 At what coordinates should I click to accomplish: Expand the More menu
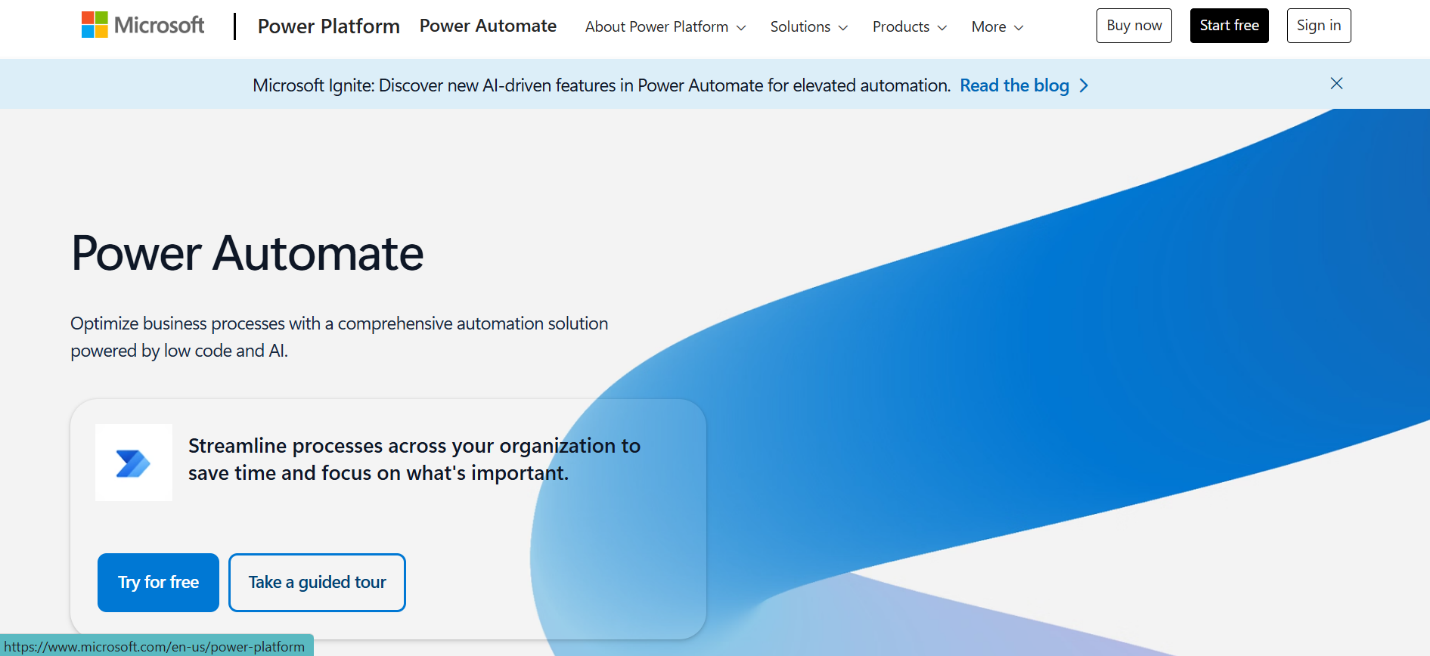click(997, 27)
